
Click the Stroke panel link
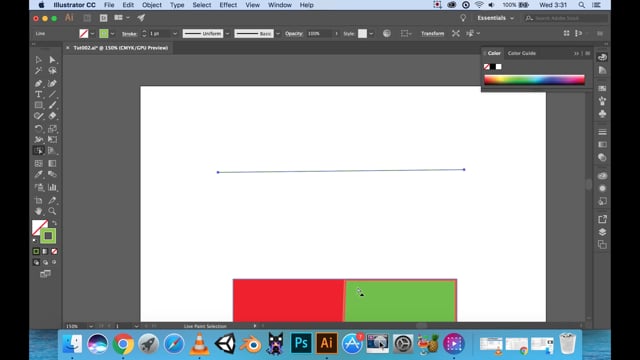click(129, 34)
